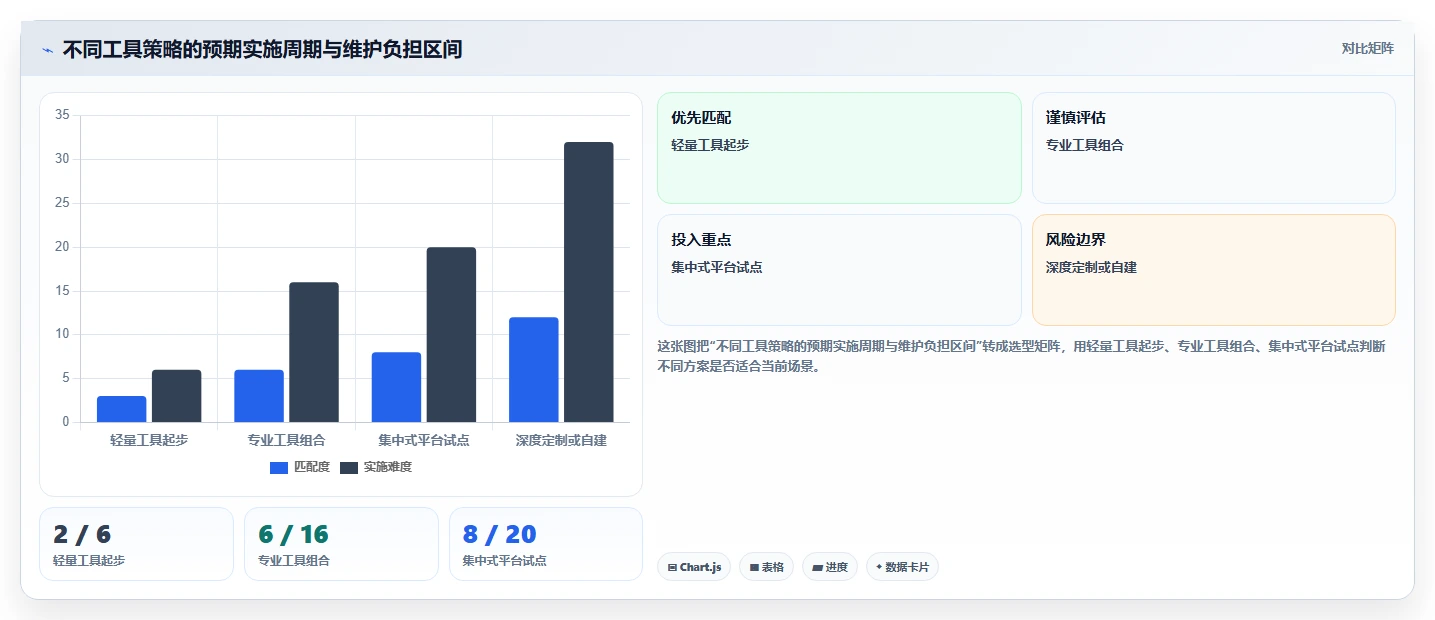Toggle the 匹配度 legend blue swatch
This screenshot has height=620, width=1435.
pos(279,467)
